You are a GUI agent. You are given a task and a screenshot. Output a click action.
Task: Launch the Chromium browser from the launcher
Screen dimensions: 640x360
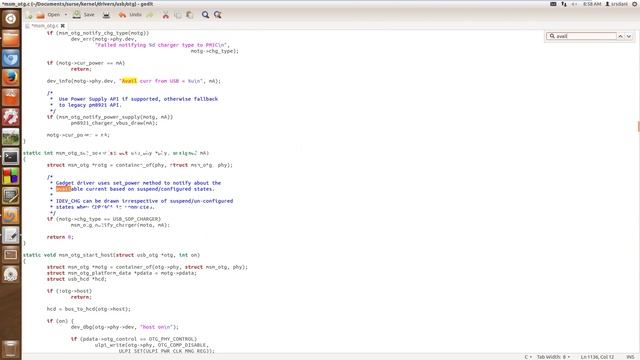click(11, 58)
